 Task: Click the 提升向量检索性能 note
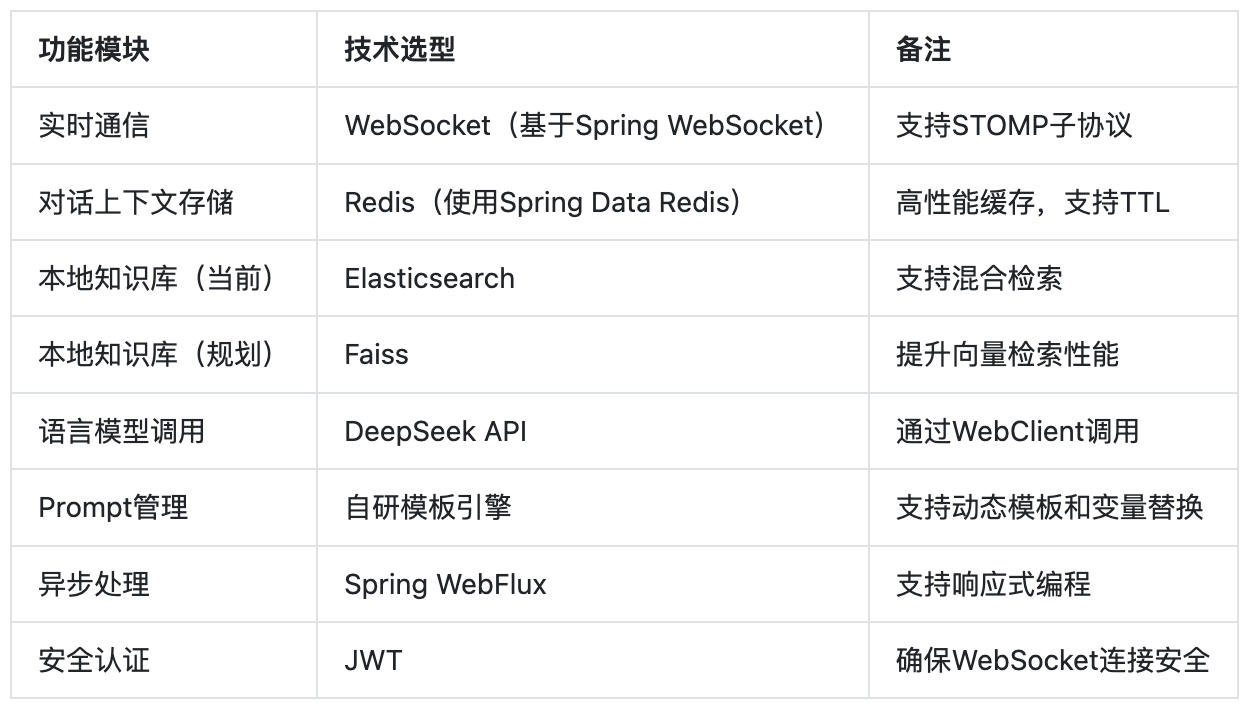coord(1007,354)
